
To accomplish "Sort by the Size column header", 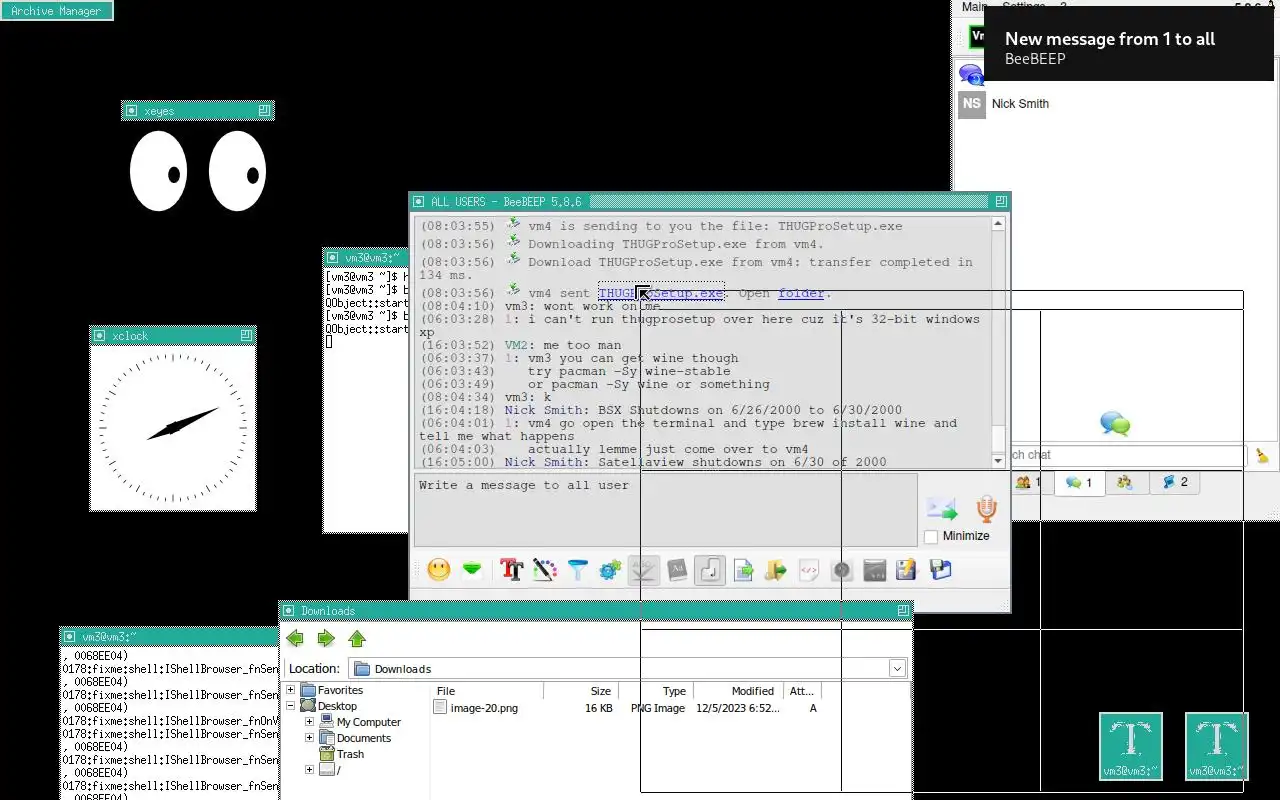I will point(581,691).
